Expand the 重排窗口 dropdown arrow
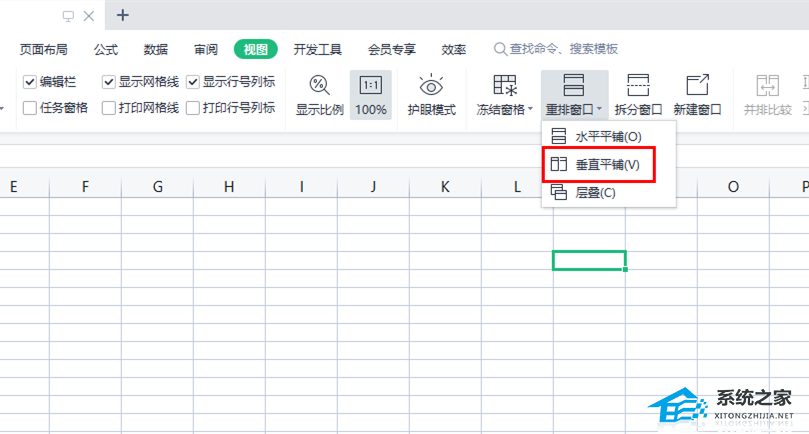This screenshot has width=809, height=434. pyautogui.click(x=599, y=109)
